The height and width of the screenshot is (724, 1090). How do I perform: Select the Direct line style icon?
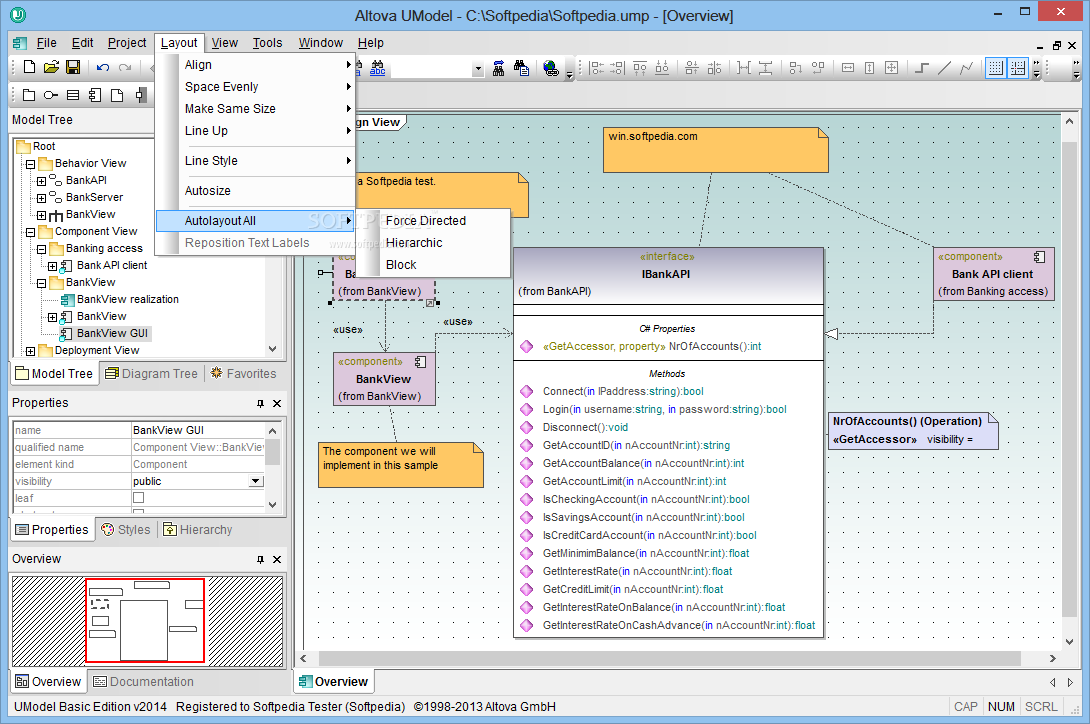pyautogui.click(x=944, y=68)
